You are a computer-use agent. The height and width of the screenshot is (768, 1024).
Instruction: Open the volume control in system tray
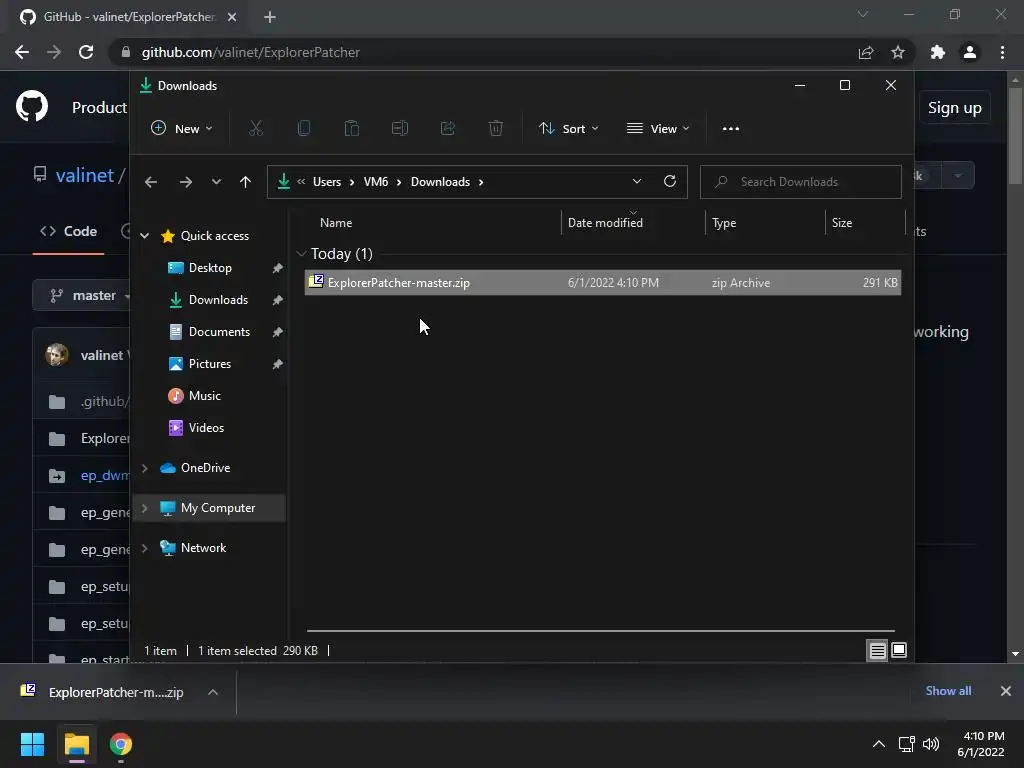931,744
